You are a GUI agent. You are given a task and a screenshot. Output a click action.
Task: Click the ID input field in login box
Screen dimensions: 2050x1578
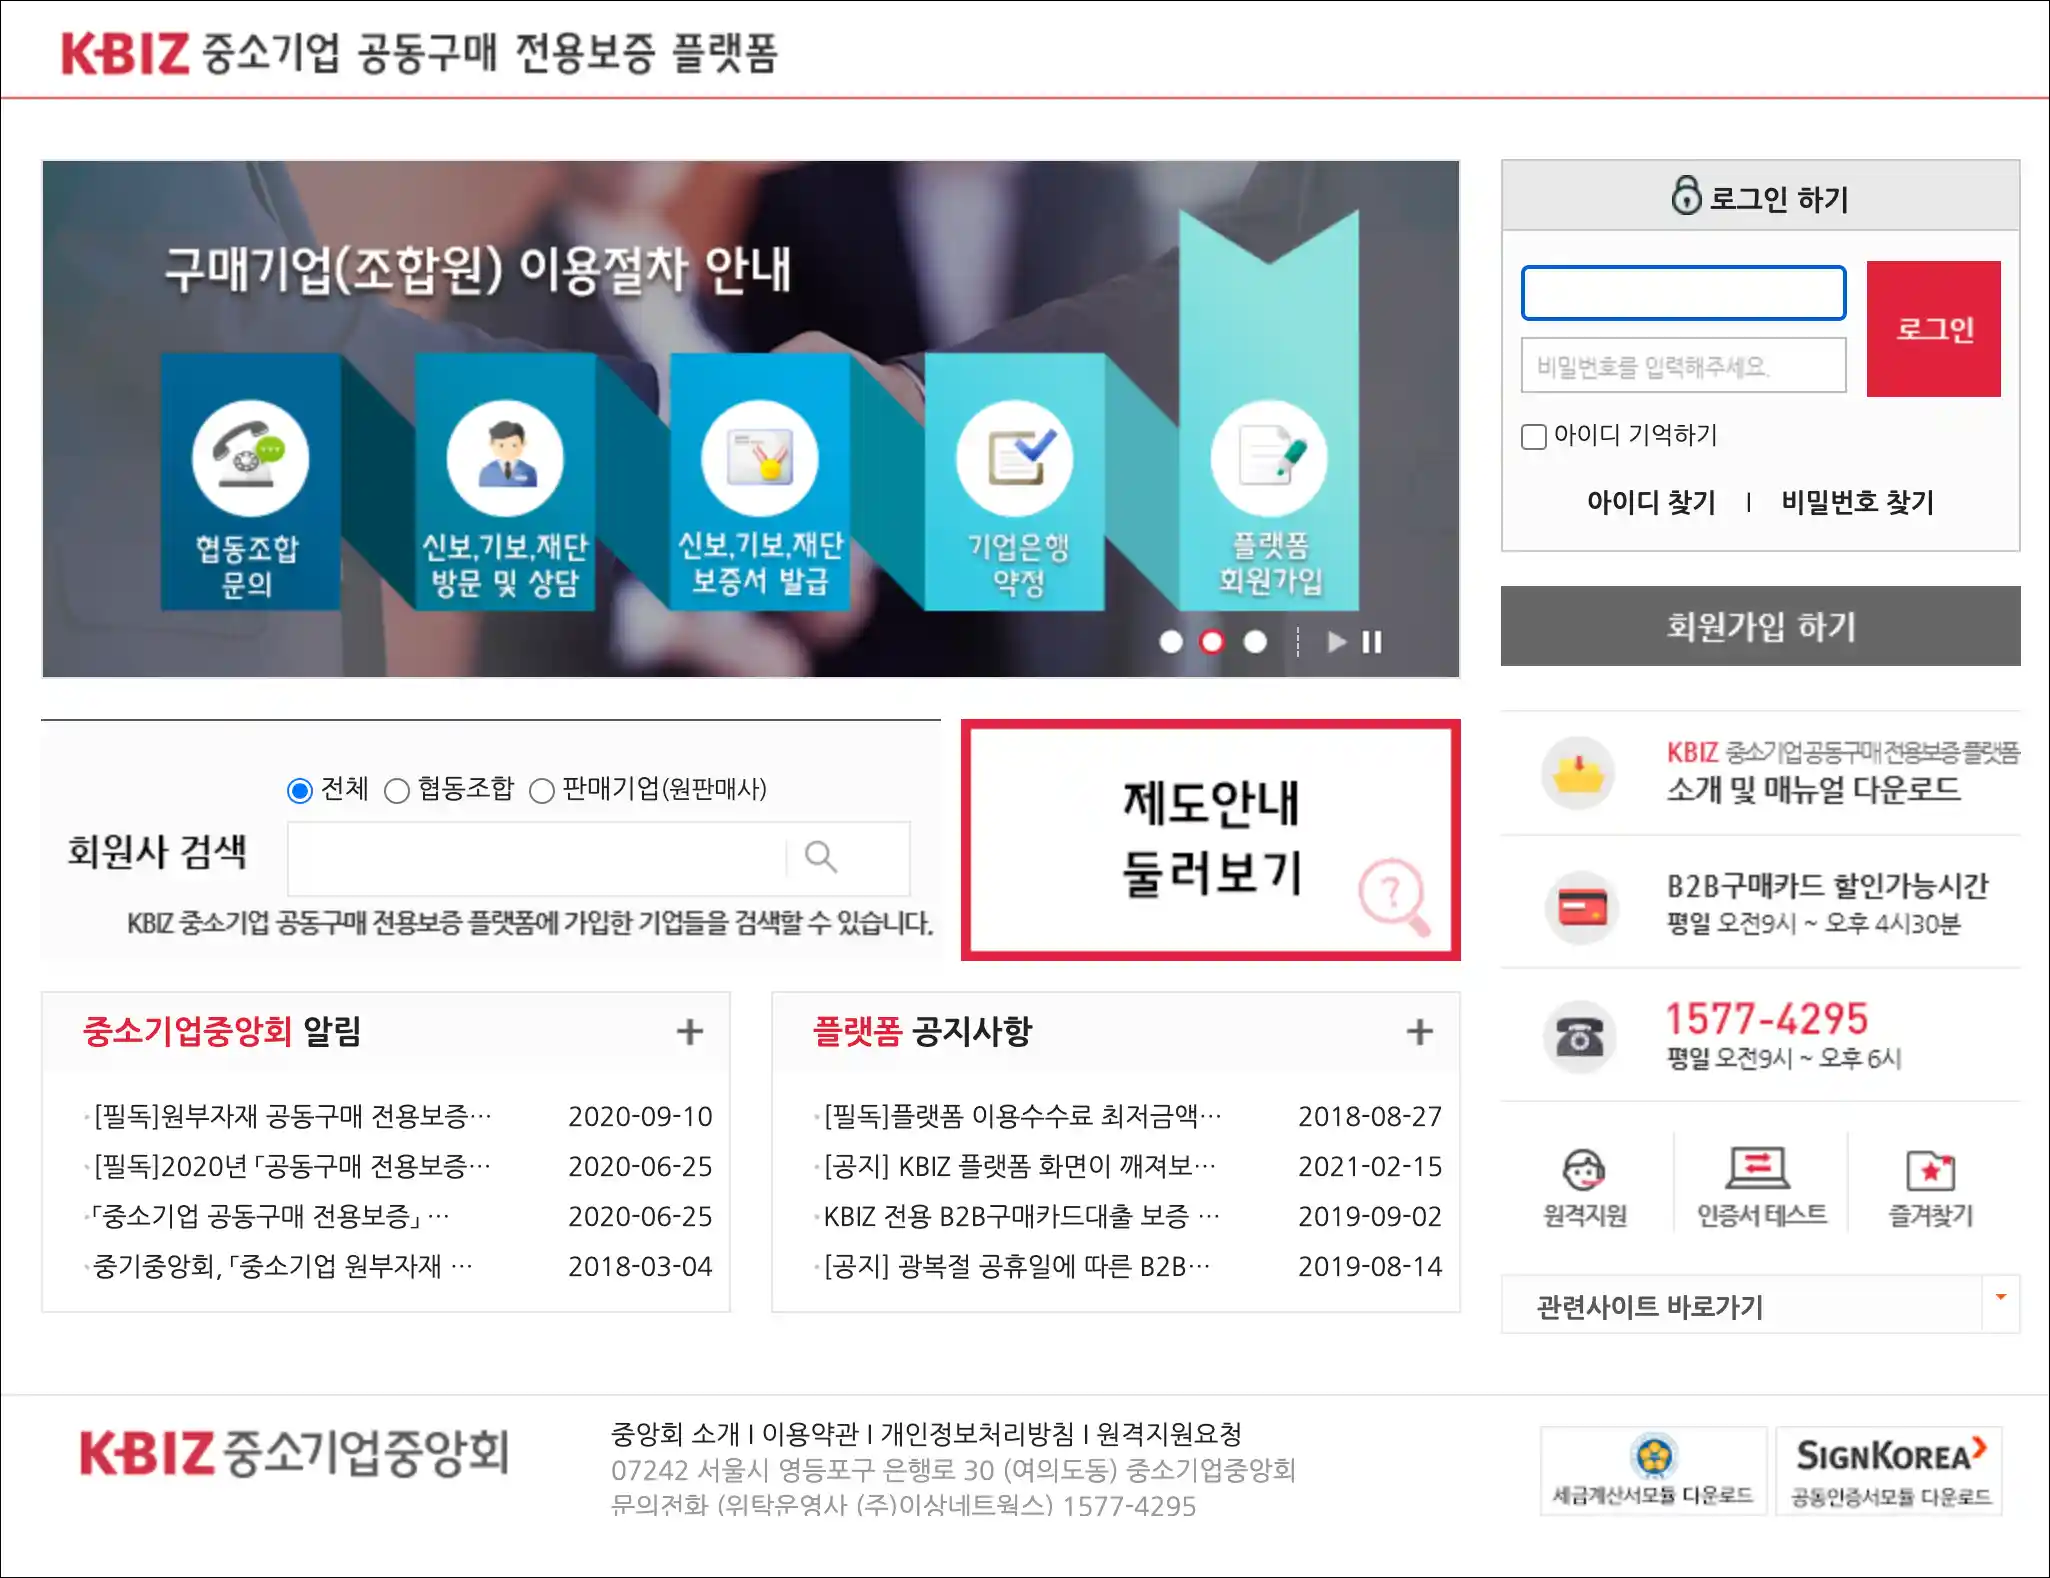click(x=1683, y=293)
